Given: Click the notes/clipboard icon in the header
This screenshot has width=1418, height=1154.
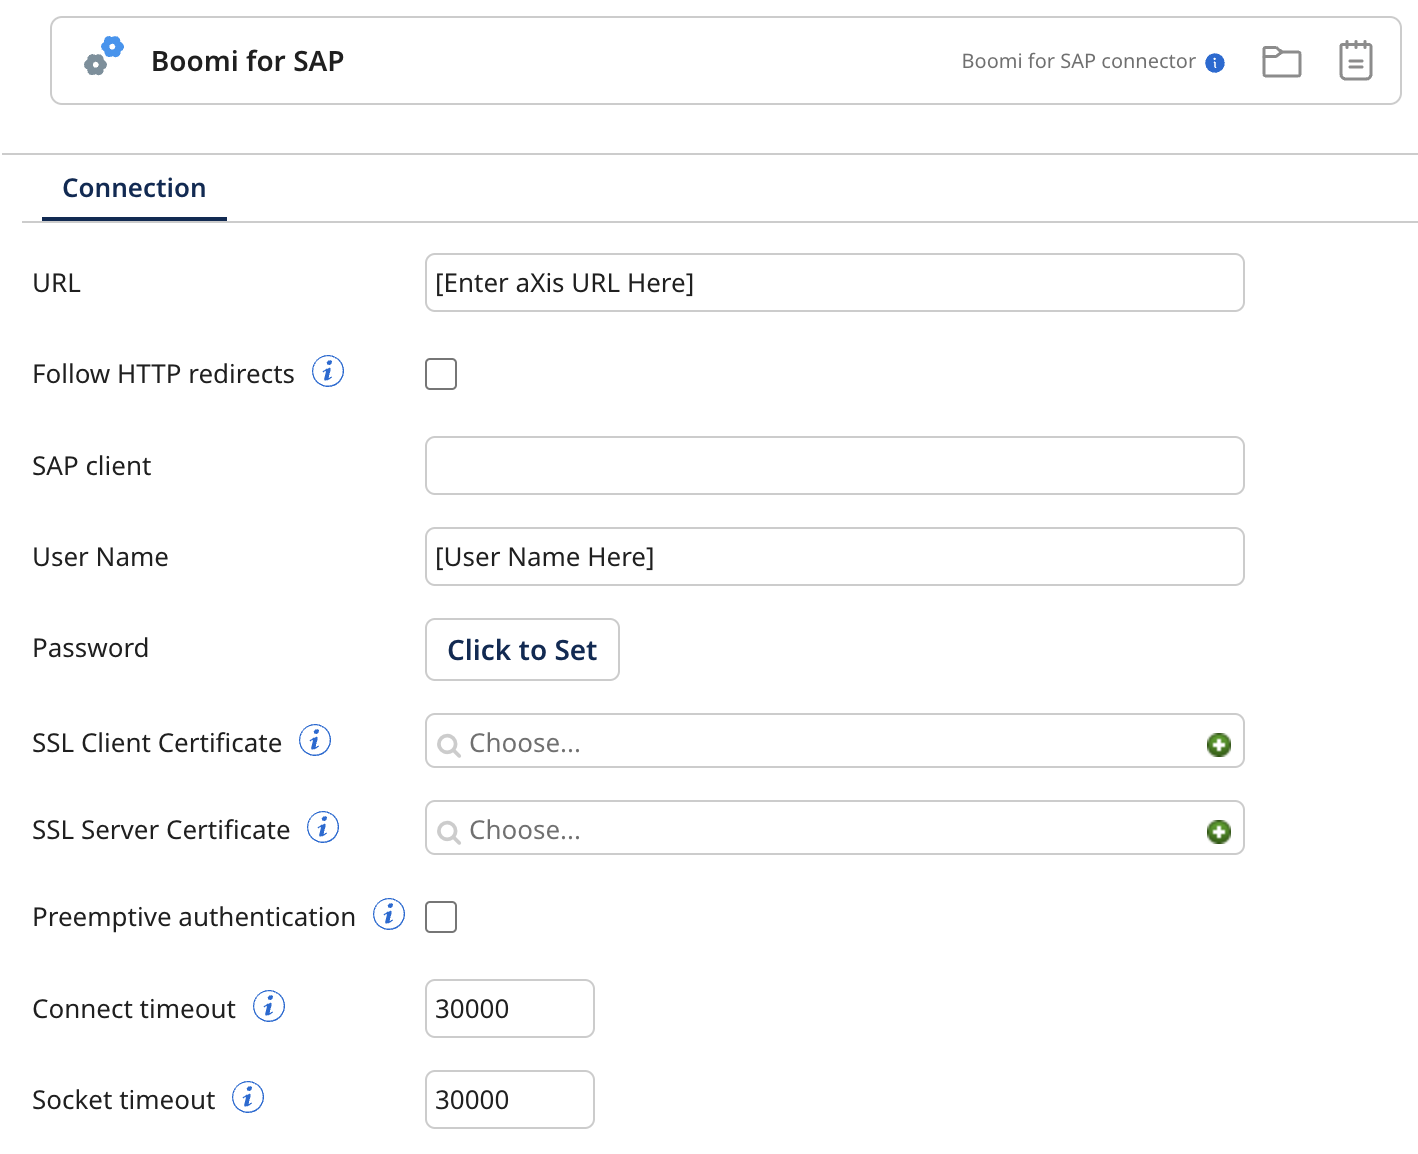Looking at the screenshot, I should tap(1355, 61).
